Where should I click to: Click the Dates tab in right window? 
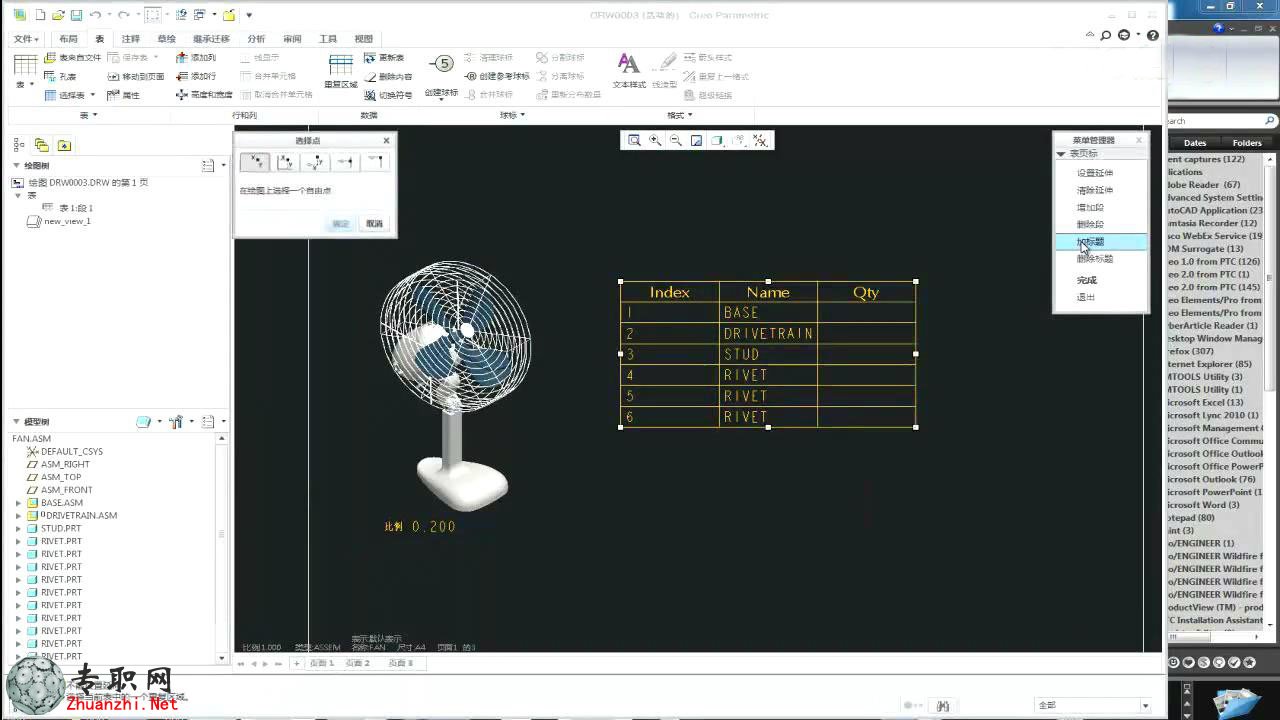click(1195, 143)
